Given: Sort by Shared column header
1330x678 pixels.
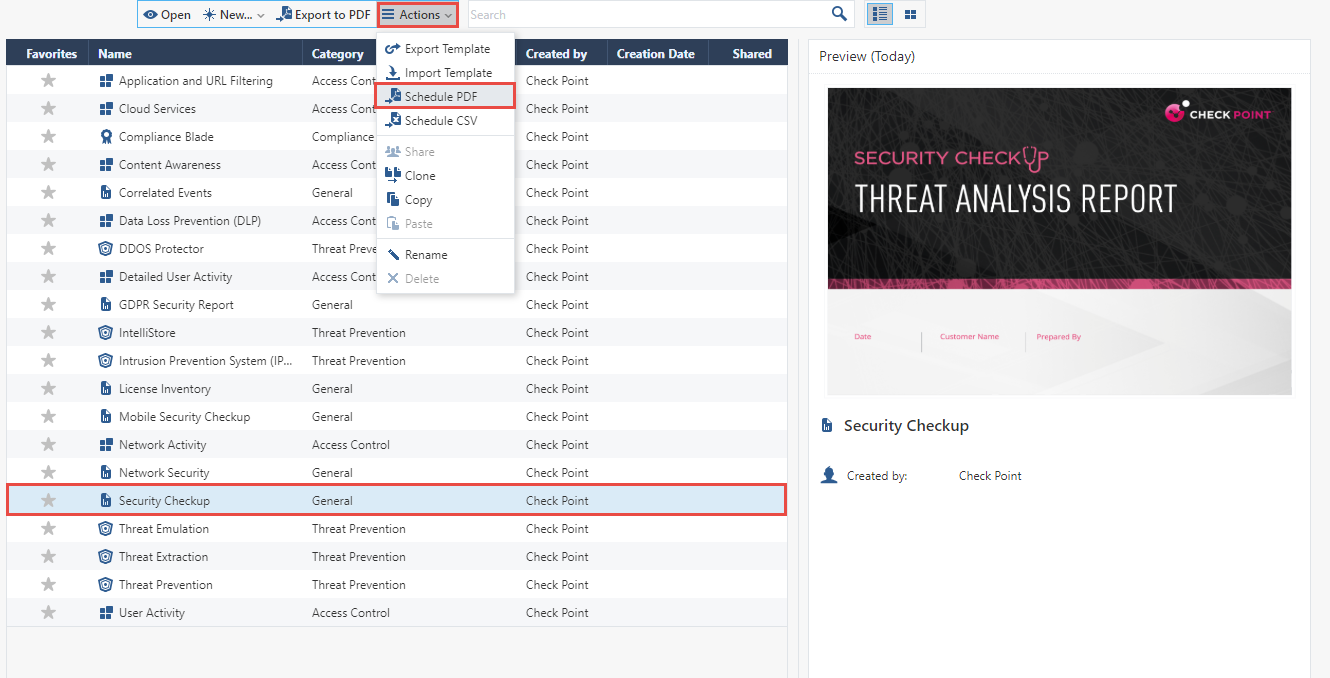Looking at the screenshot, I should point(751,54).
